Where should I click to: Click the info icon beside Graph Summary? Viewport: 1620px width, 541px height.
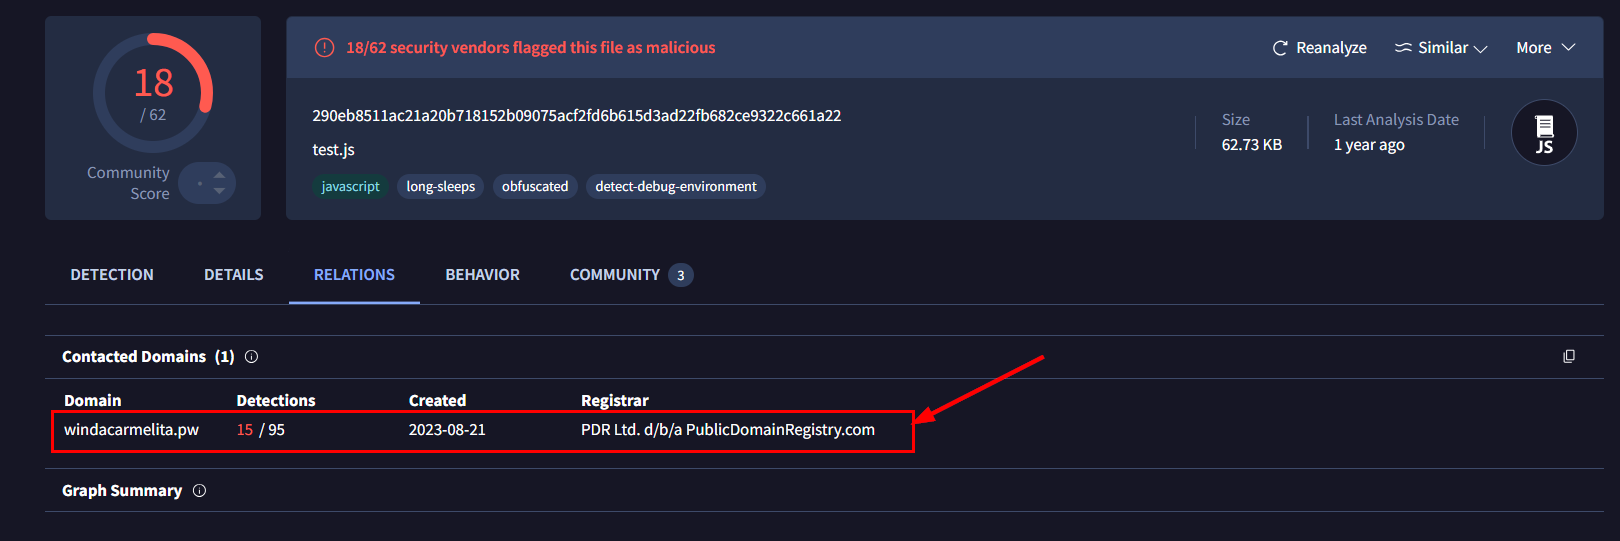[x=200, y=491]
